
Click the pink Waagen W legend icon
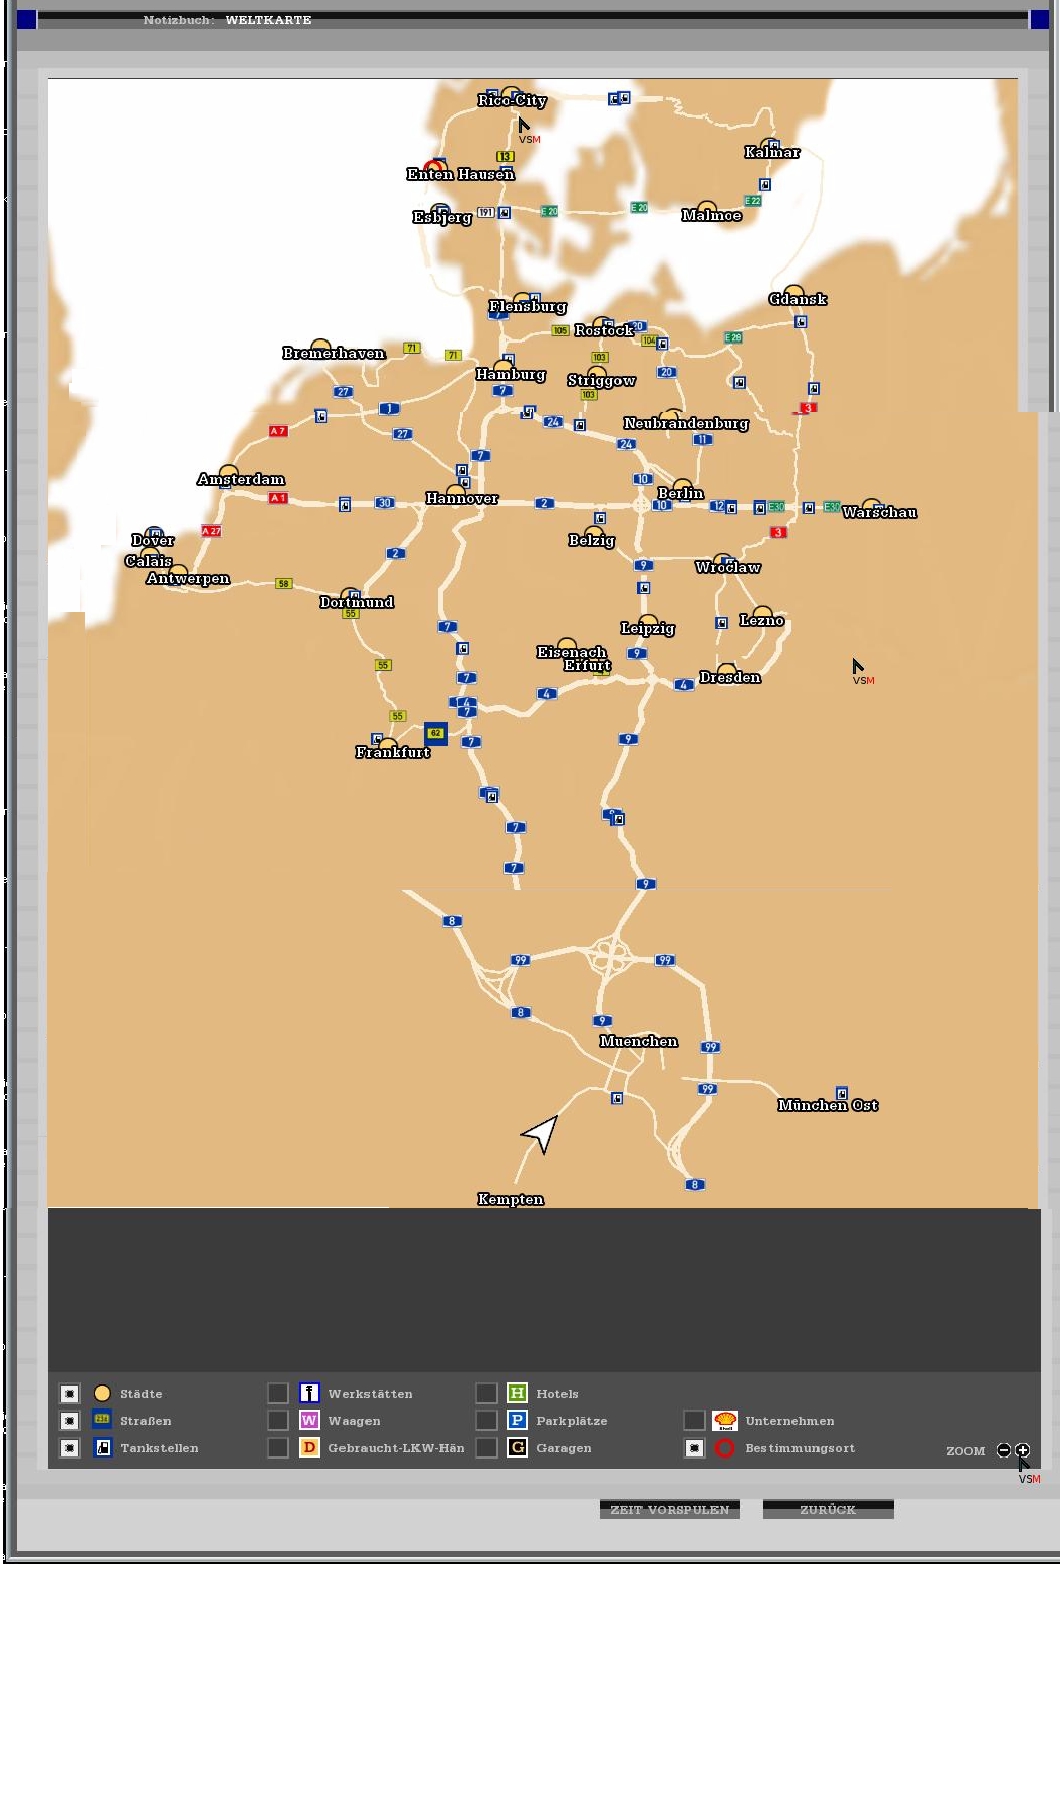[x=309, y=1421]
